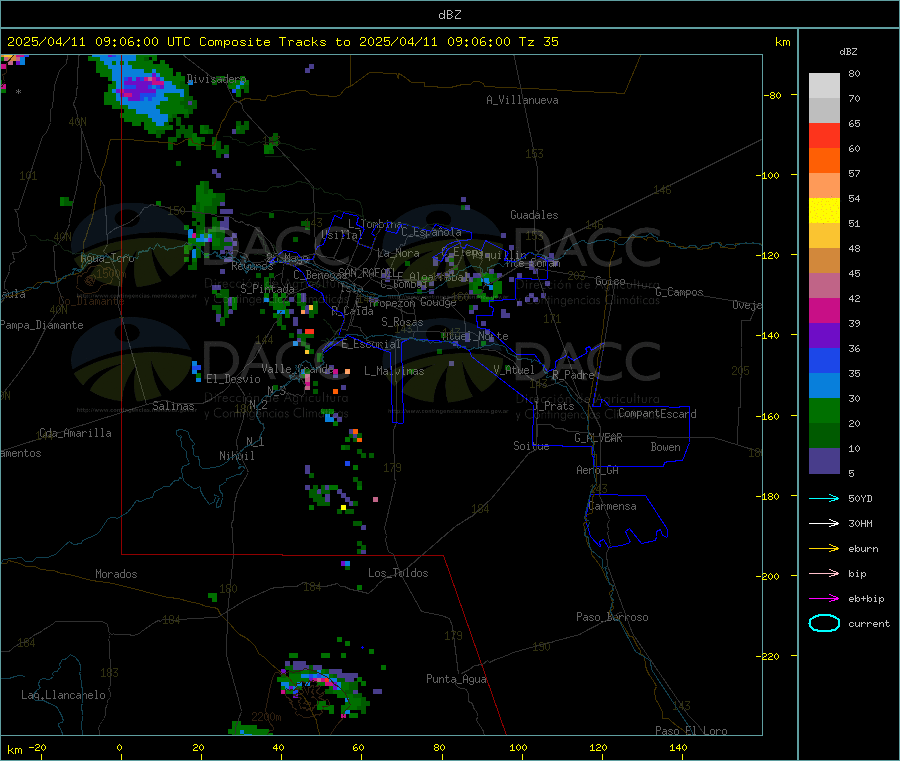
Task: Click the 'C_Española' label on map
Action: pyautogui.click(x=431, y=232)
